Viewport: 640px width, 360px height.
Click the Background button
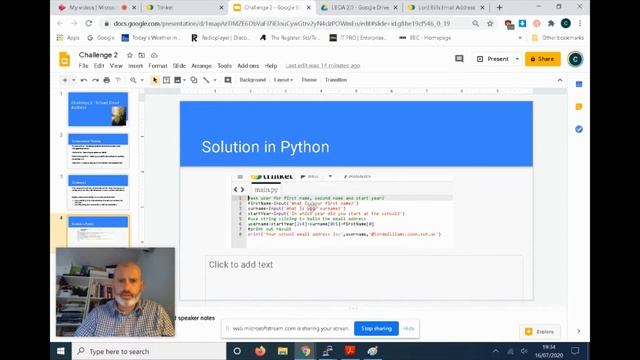(x=253, y=80)
